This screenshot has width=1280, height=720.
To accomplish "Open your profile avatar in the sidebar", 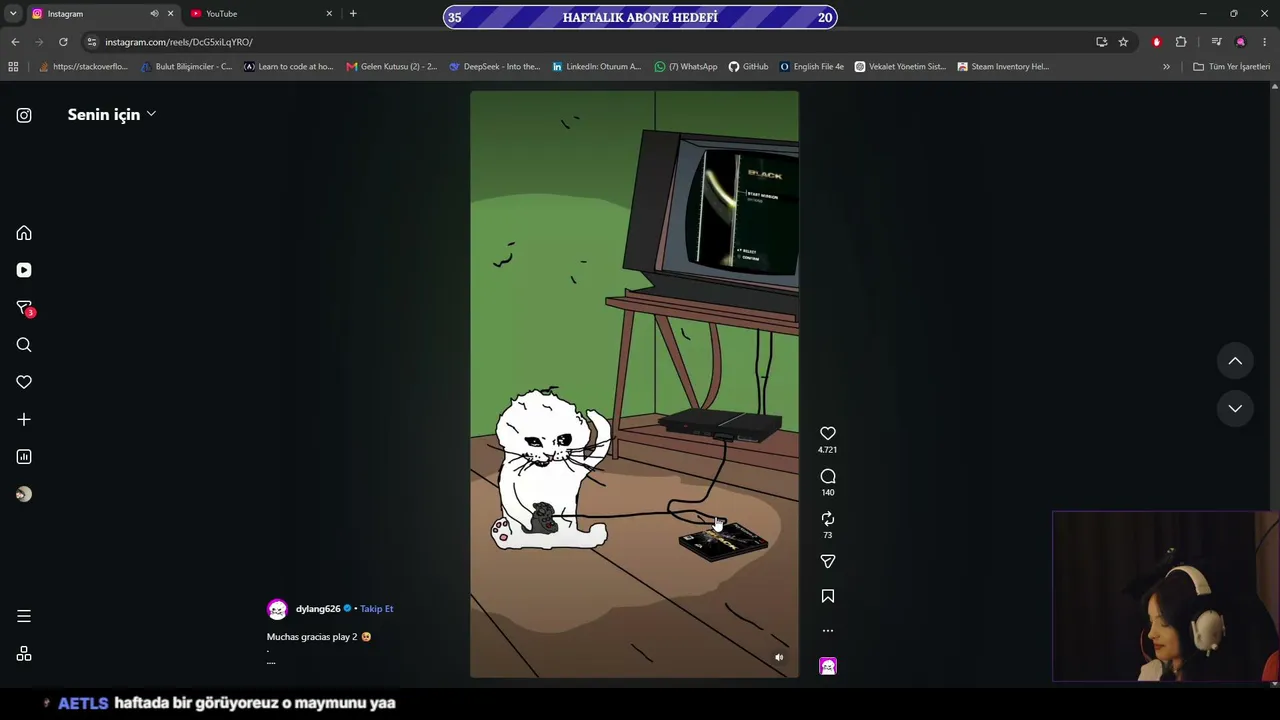I will tap(24, 494).
